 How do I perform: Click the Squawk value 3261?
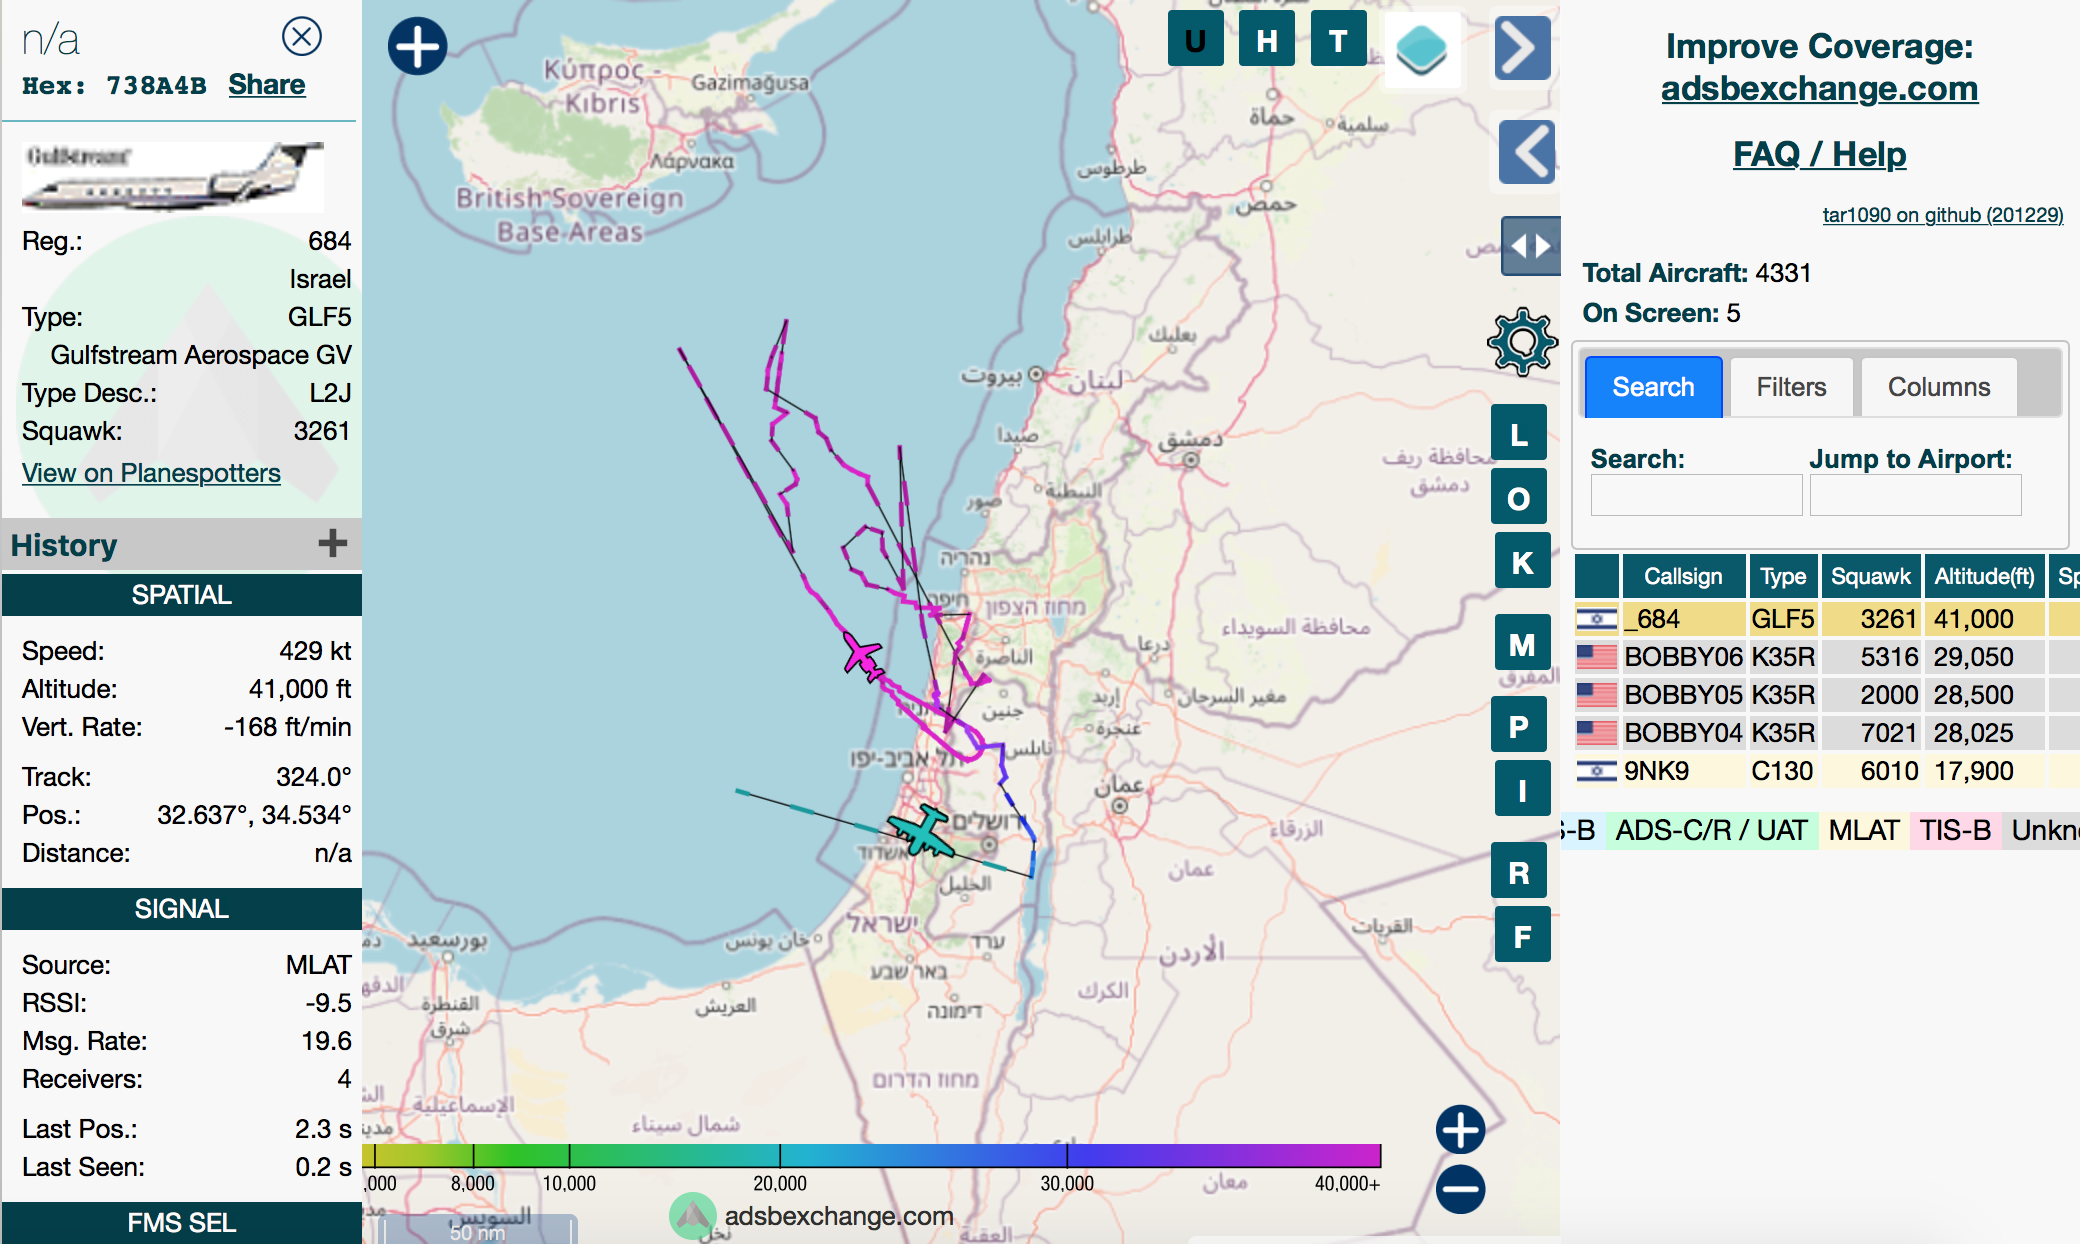point(321,431)
